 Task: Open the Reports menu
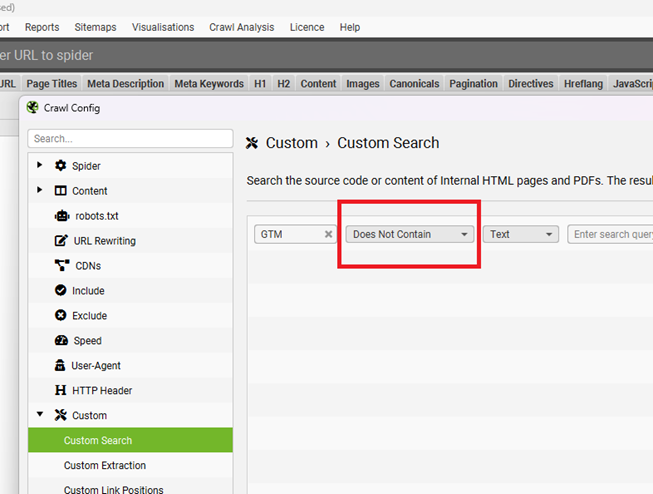(42, 27)
